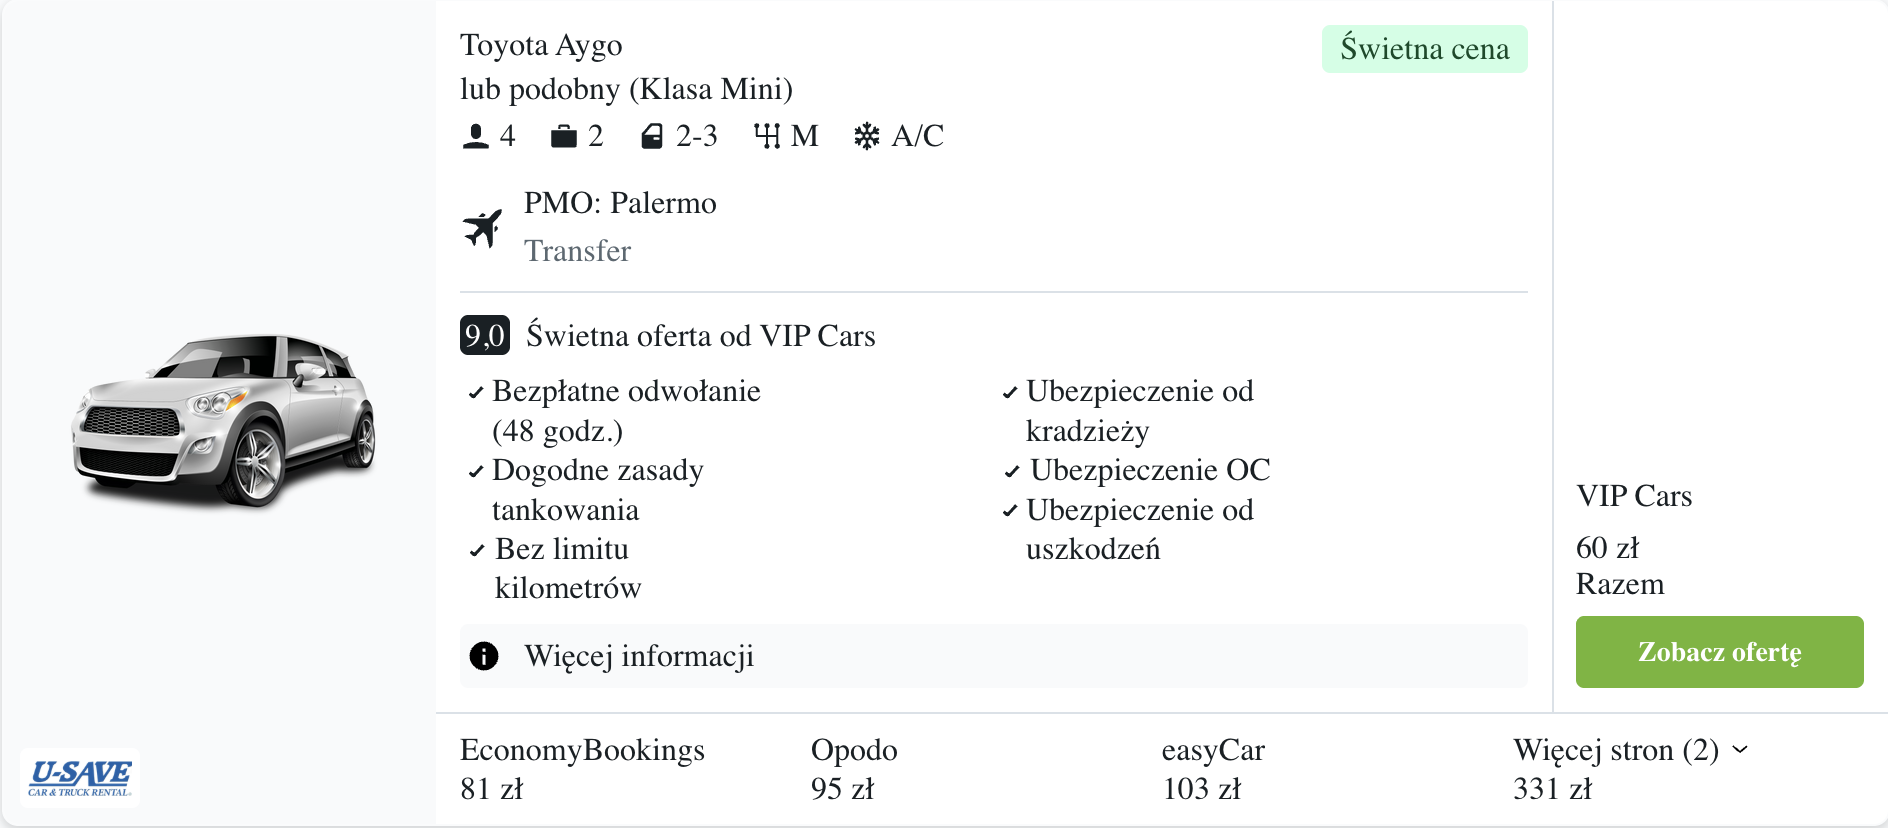Open the Więcej informacji section
This screenshot has height=828, width=1888.
coord(639,655)
